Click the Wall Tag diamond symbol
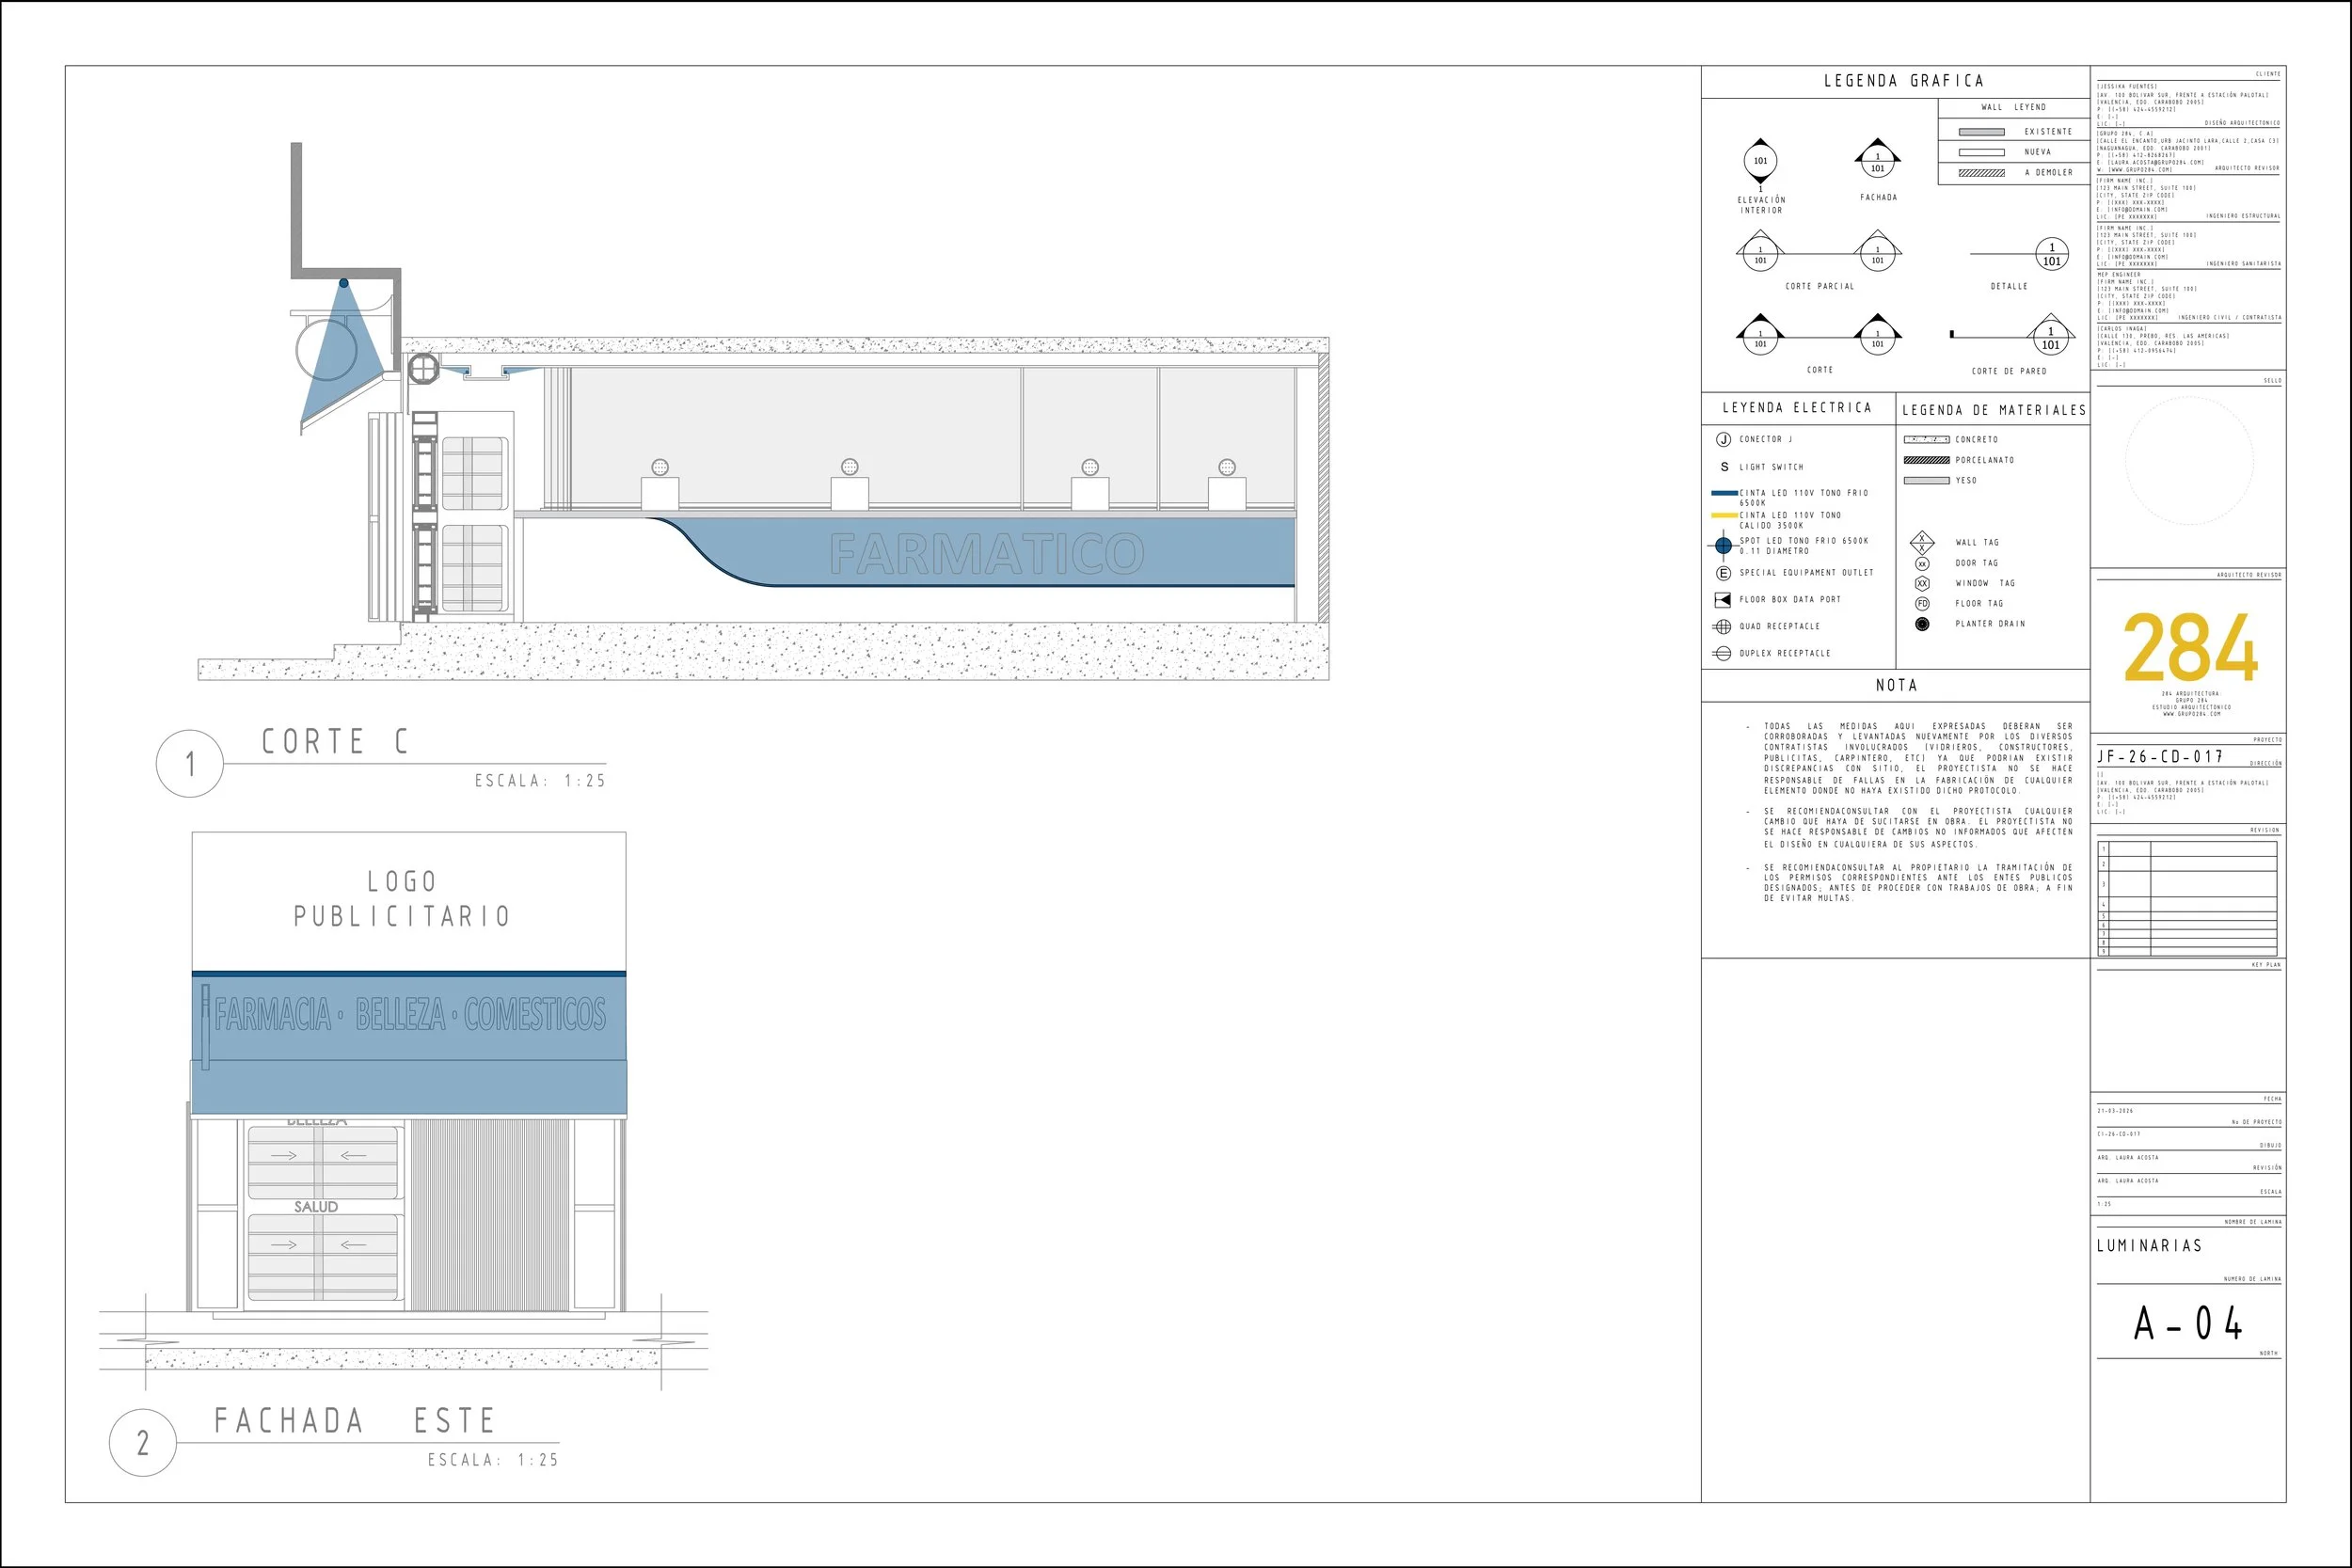 1922,543
